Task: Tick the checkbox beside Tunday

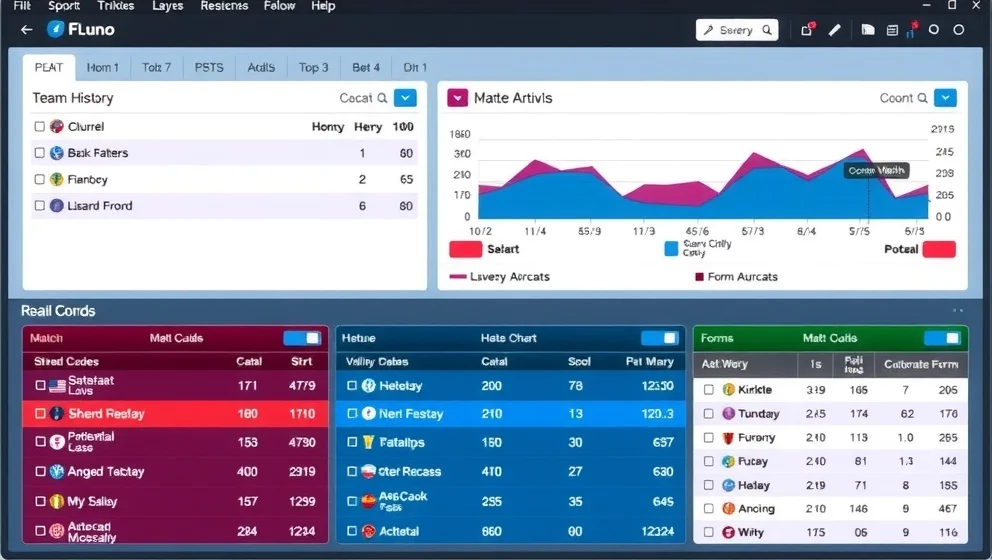Action: coord(708,414)
